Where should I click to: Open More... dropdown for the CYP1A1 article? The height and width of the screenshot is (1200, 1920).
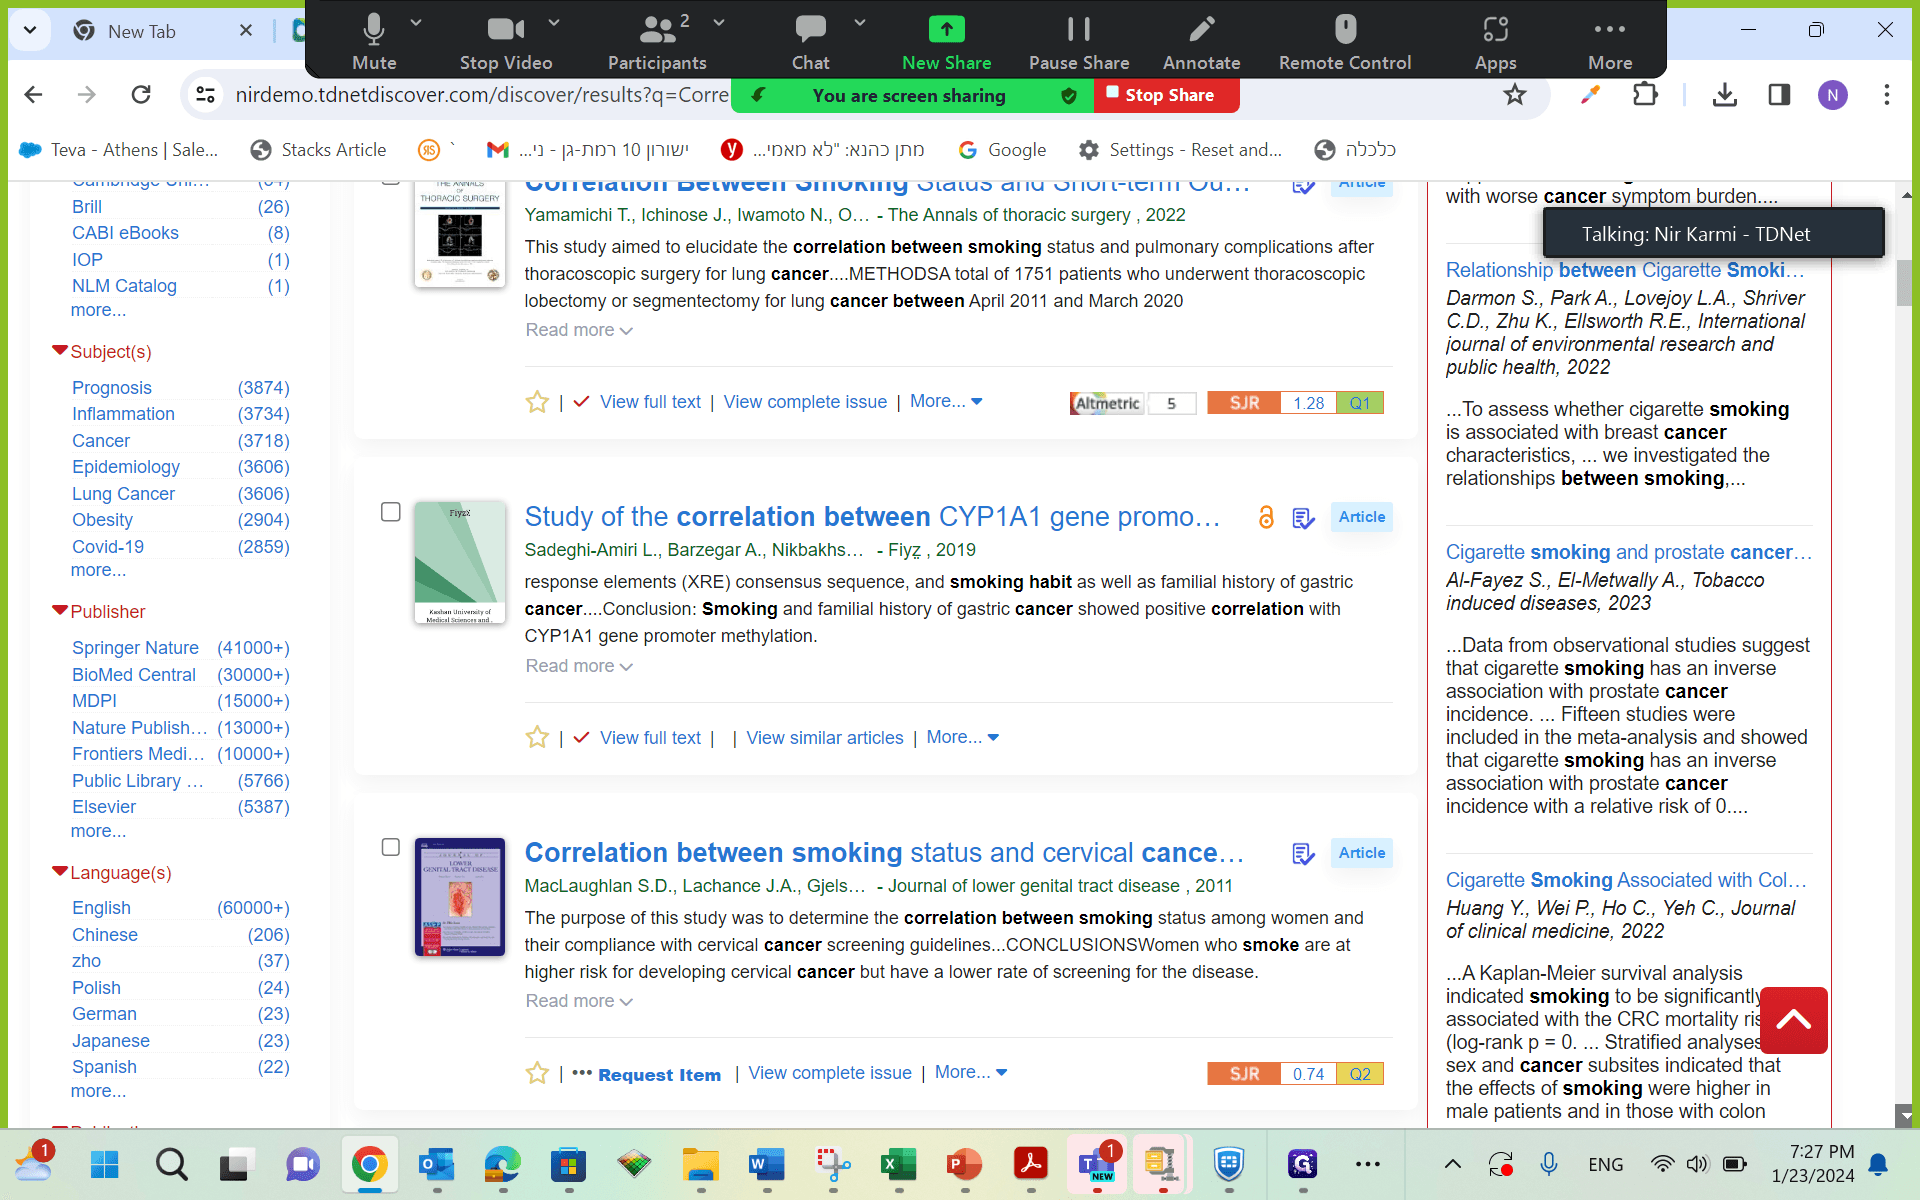pyautogui.click(x=962, y=737)
